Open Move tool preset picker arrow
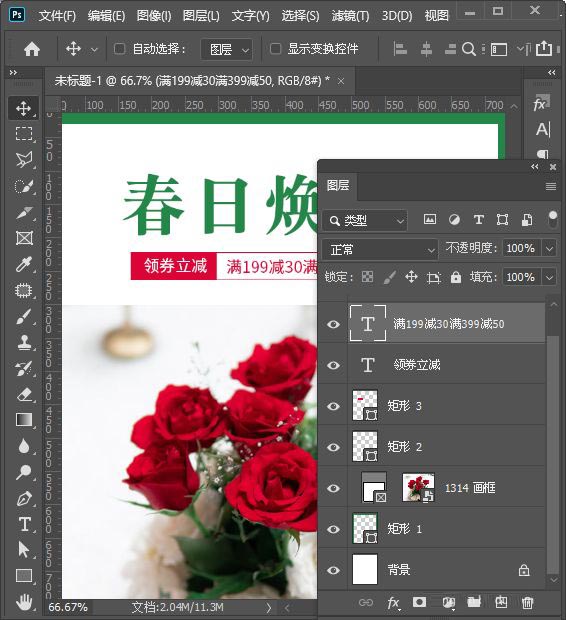566x620 pixels. [94, 50]
